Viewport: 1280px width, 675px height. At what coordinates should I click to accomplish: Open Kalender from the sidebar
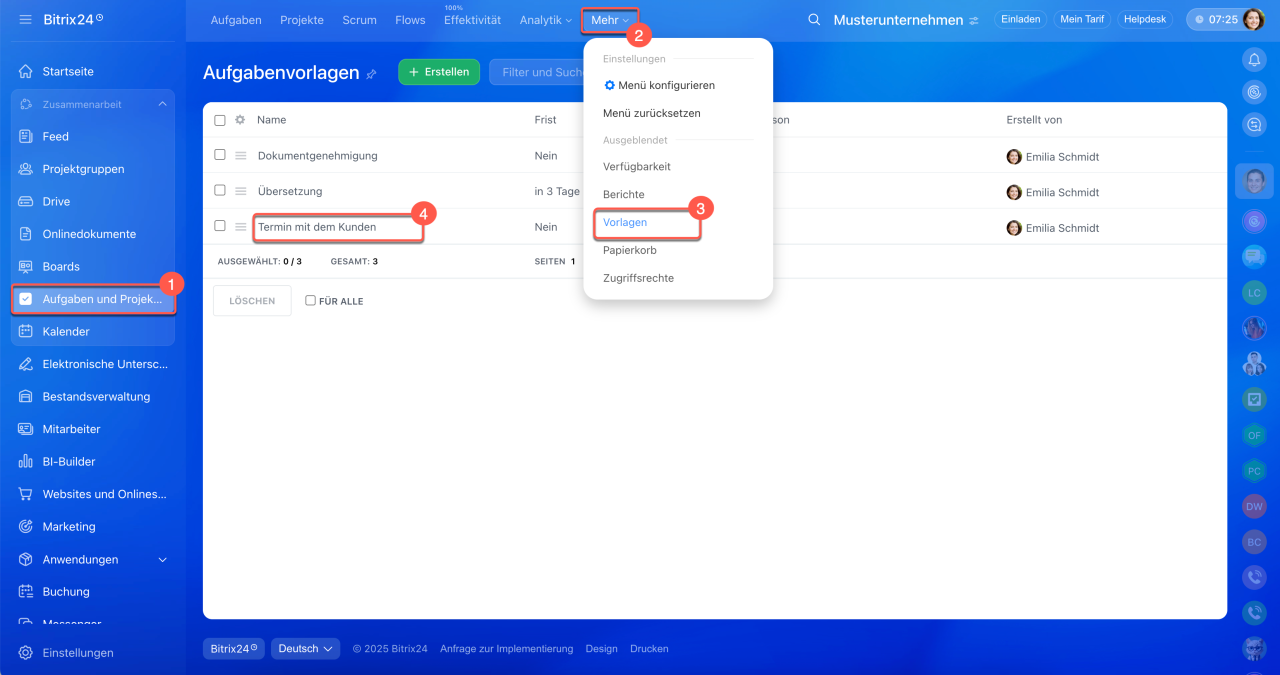pos(66,331)
